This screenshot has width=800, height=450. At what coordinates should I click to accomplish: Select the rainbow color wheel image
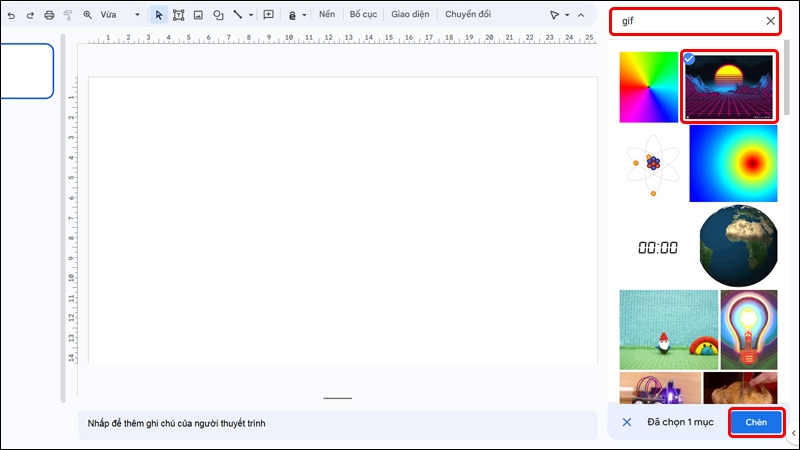648,87
